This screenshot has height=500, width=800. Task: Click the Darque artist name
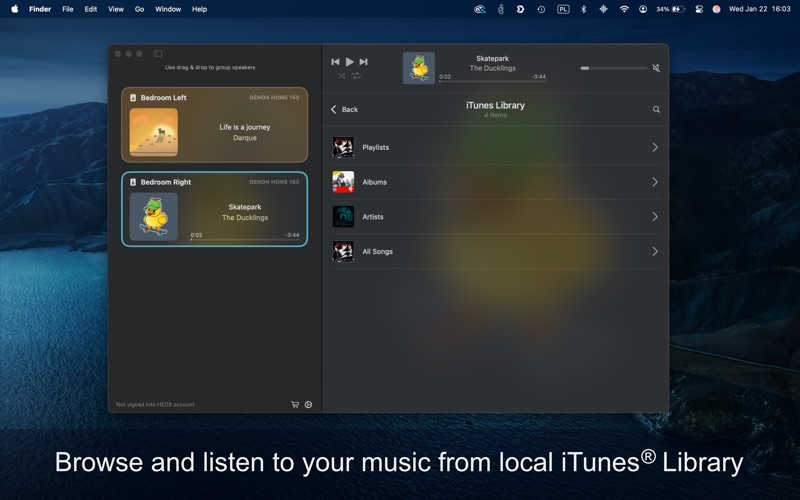coord(245,138)
